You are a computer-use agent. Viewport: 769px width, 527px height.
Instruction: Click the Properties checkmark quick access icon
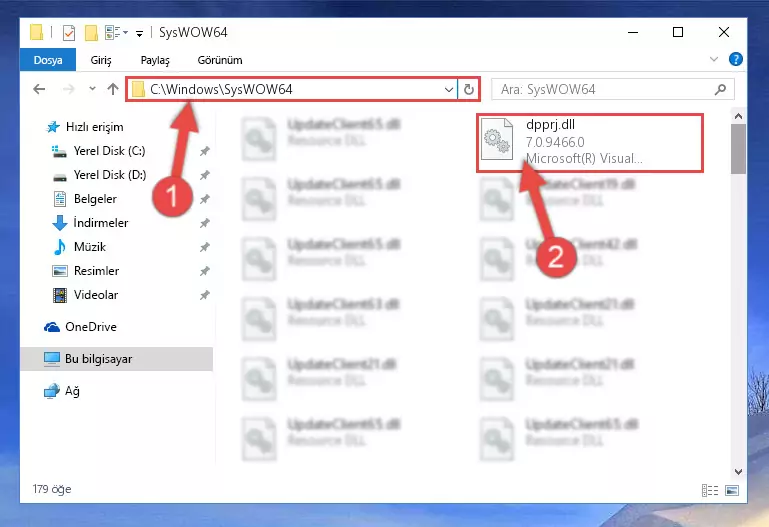tap(69, 33)
